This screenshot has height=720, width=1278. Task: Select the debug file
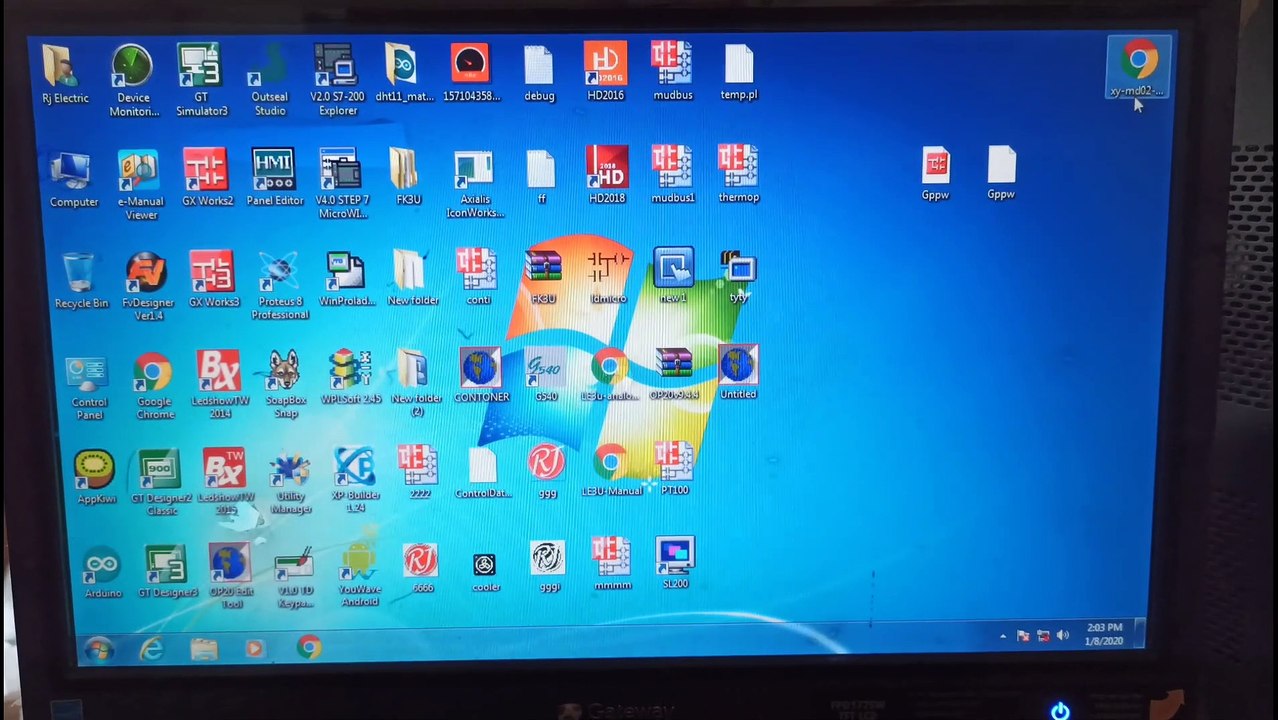[x=539, y=73]
